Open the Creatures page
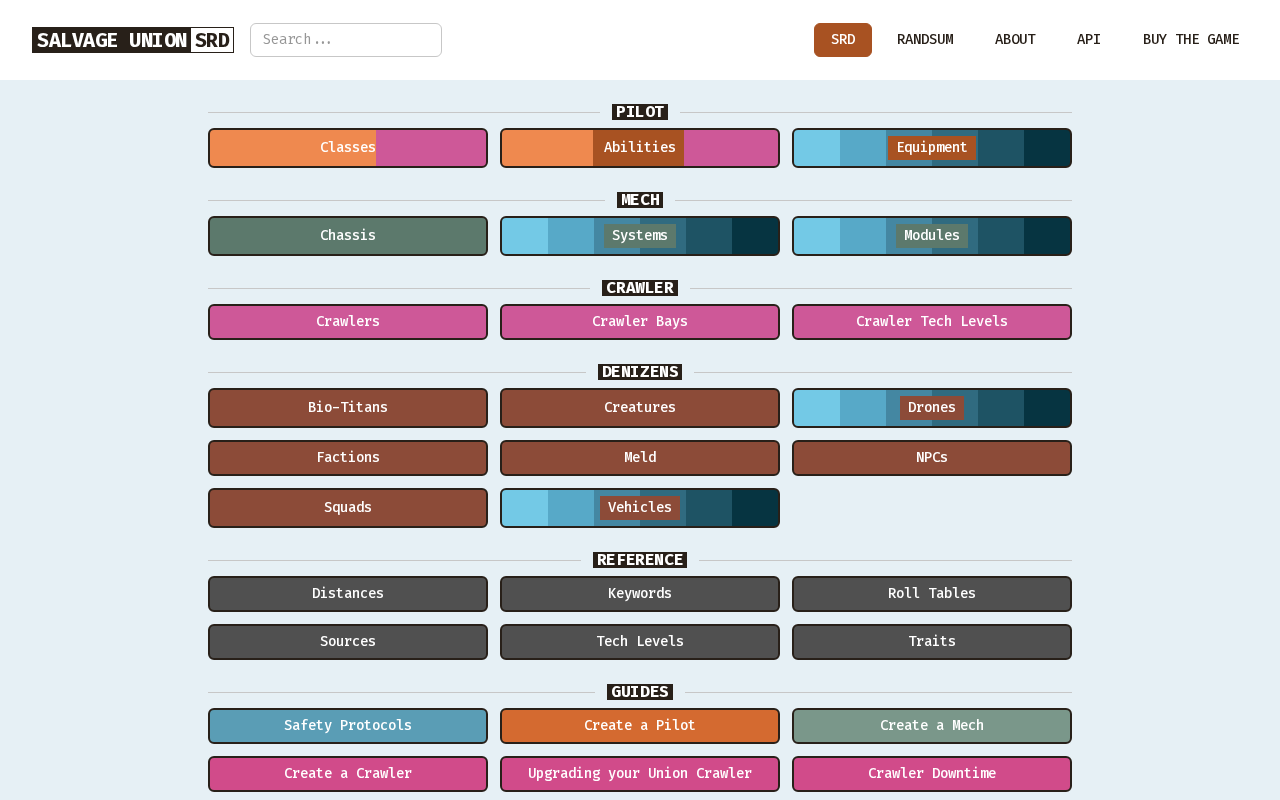 640,408
